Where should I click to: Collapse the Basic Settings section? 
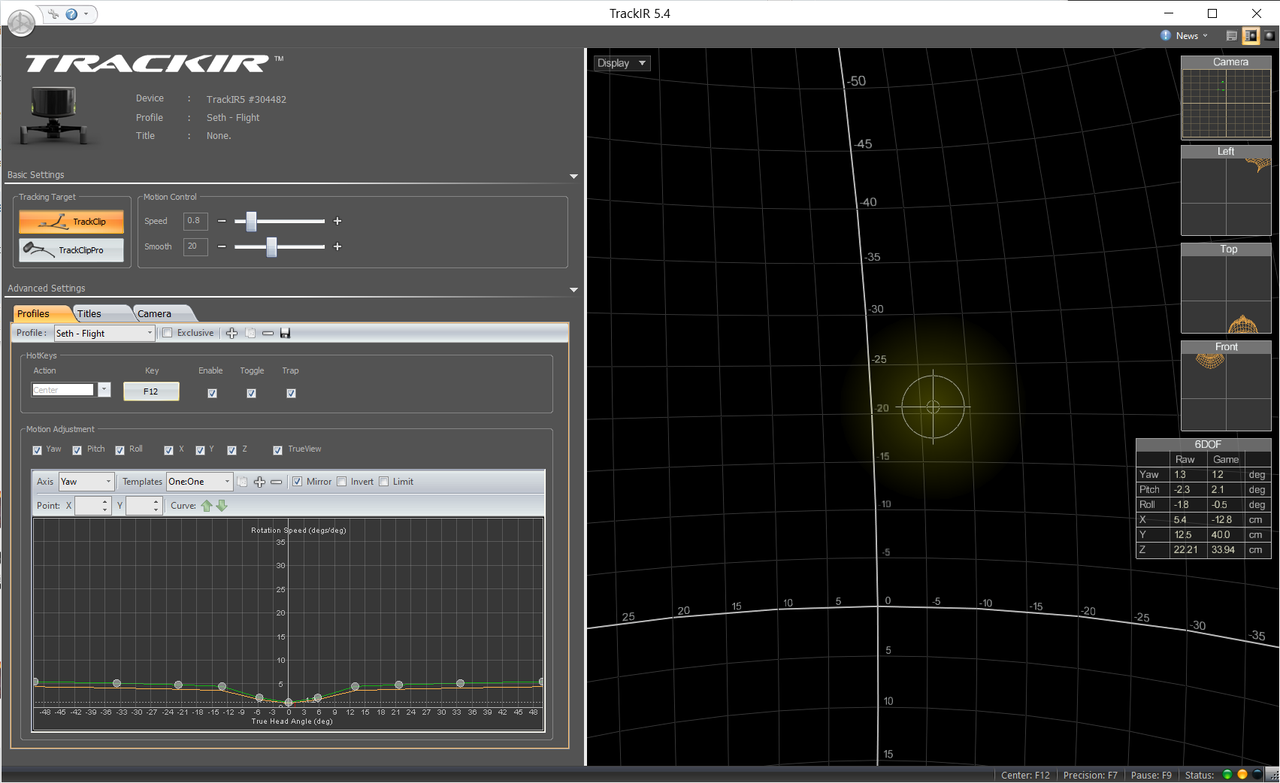tap(573, 176)
